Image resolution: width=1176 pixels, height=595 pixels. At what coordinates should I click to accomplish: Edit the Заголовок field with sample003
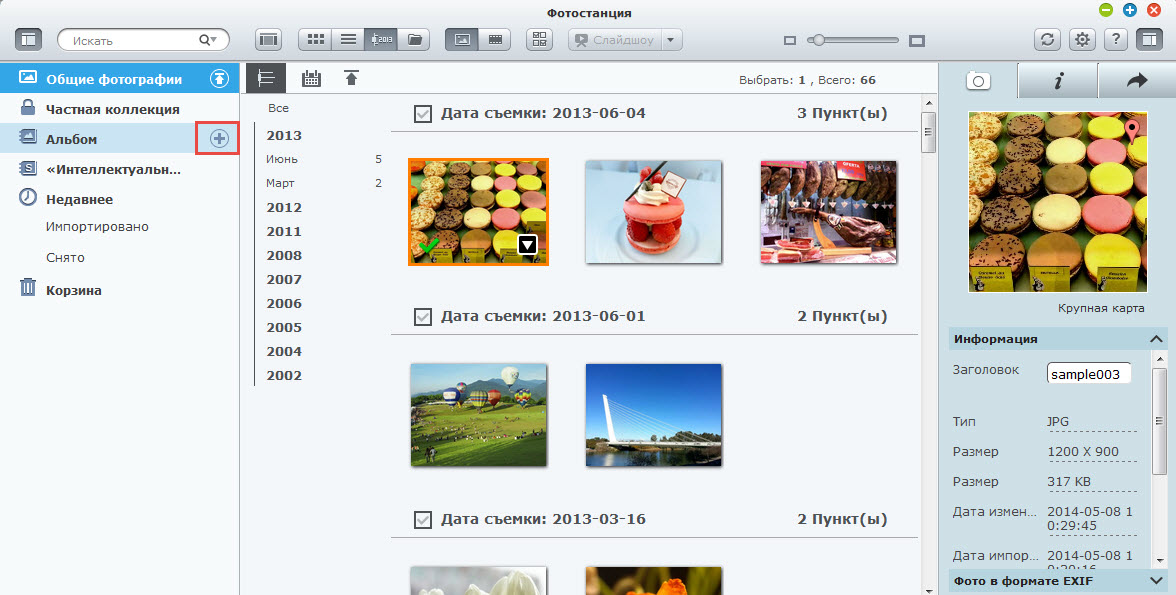tap(1088, 374)
